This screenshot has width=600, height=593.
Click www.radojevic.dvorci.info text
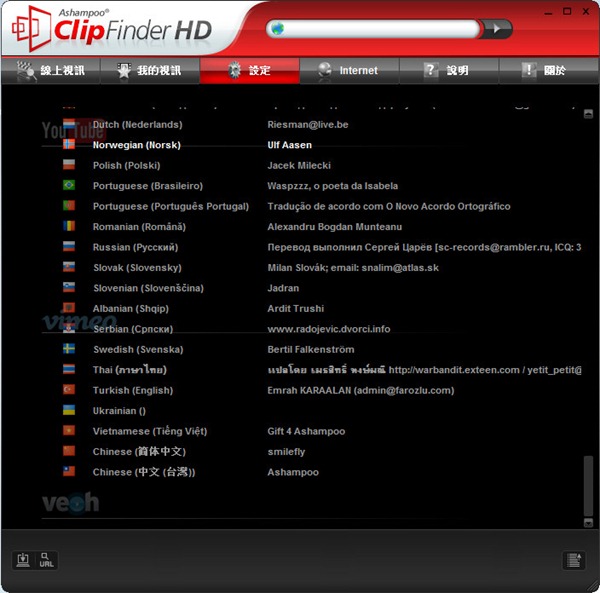[x=329, y=329]
